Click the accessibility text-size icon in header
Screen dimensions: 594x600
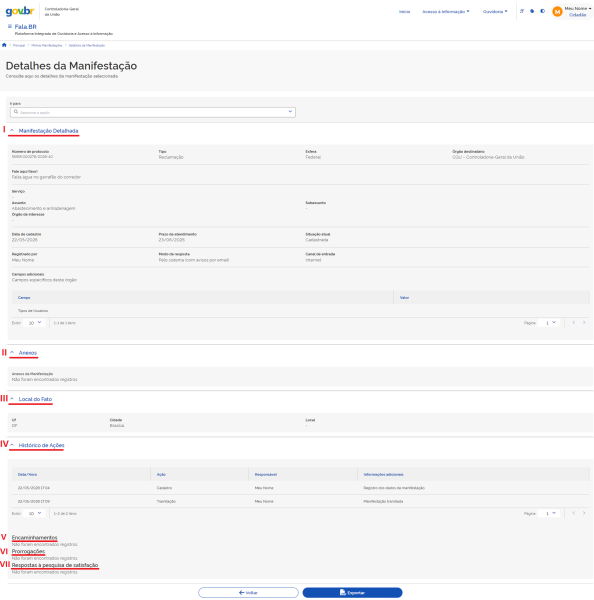(x=522, y=11)
